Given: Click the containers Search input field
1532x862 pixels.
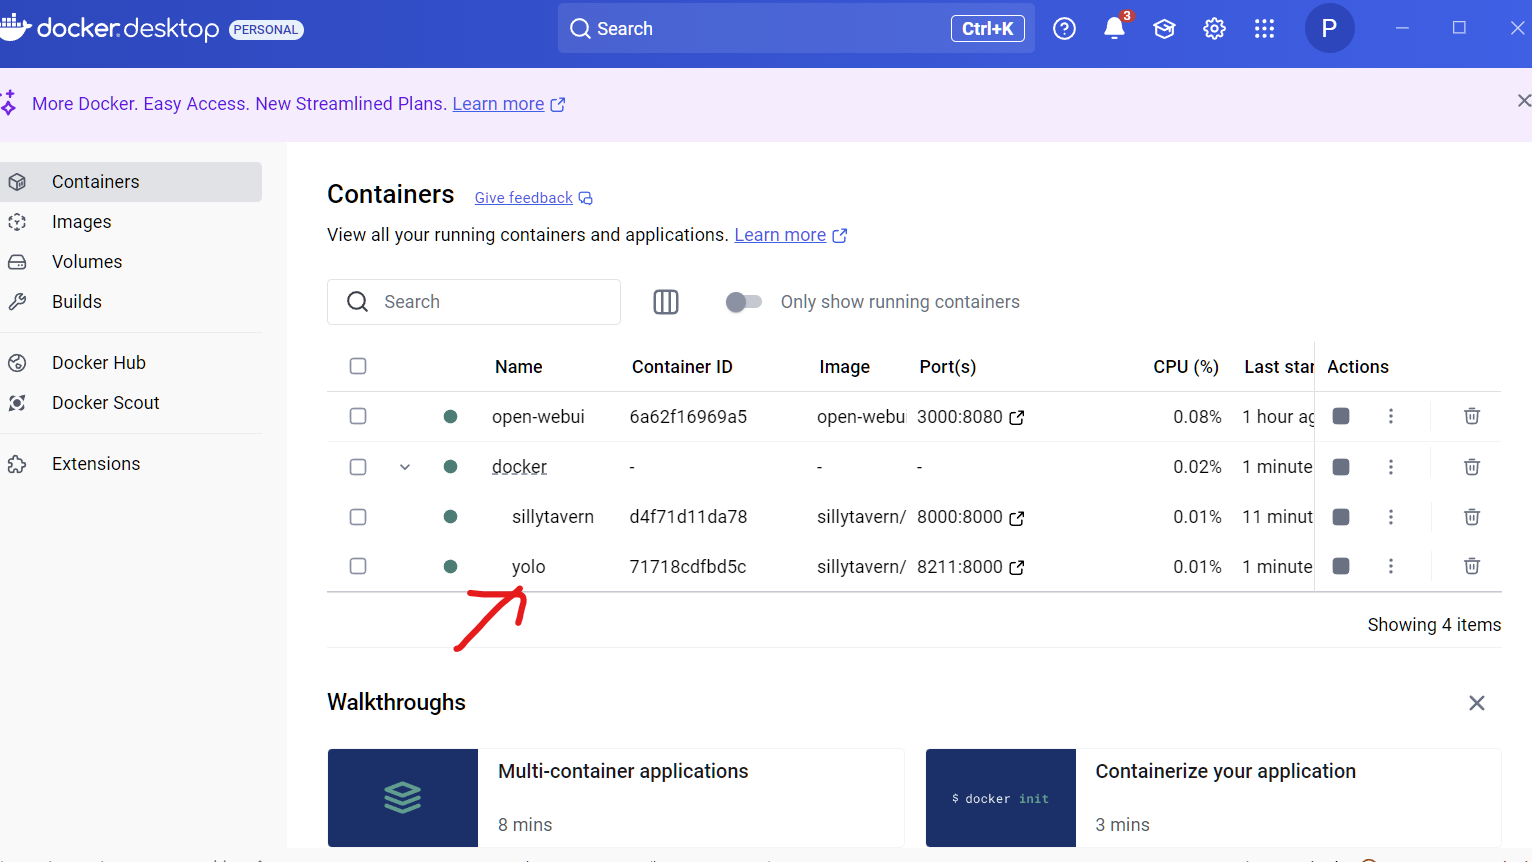Looking at the screenshot, I should click(474, 302).
